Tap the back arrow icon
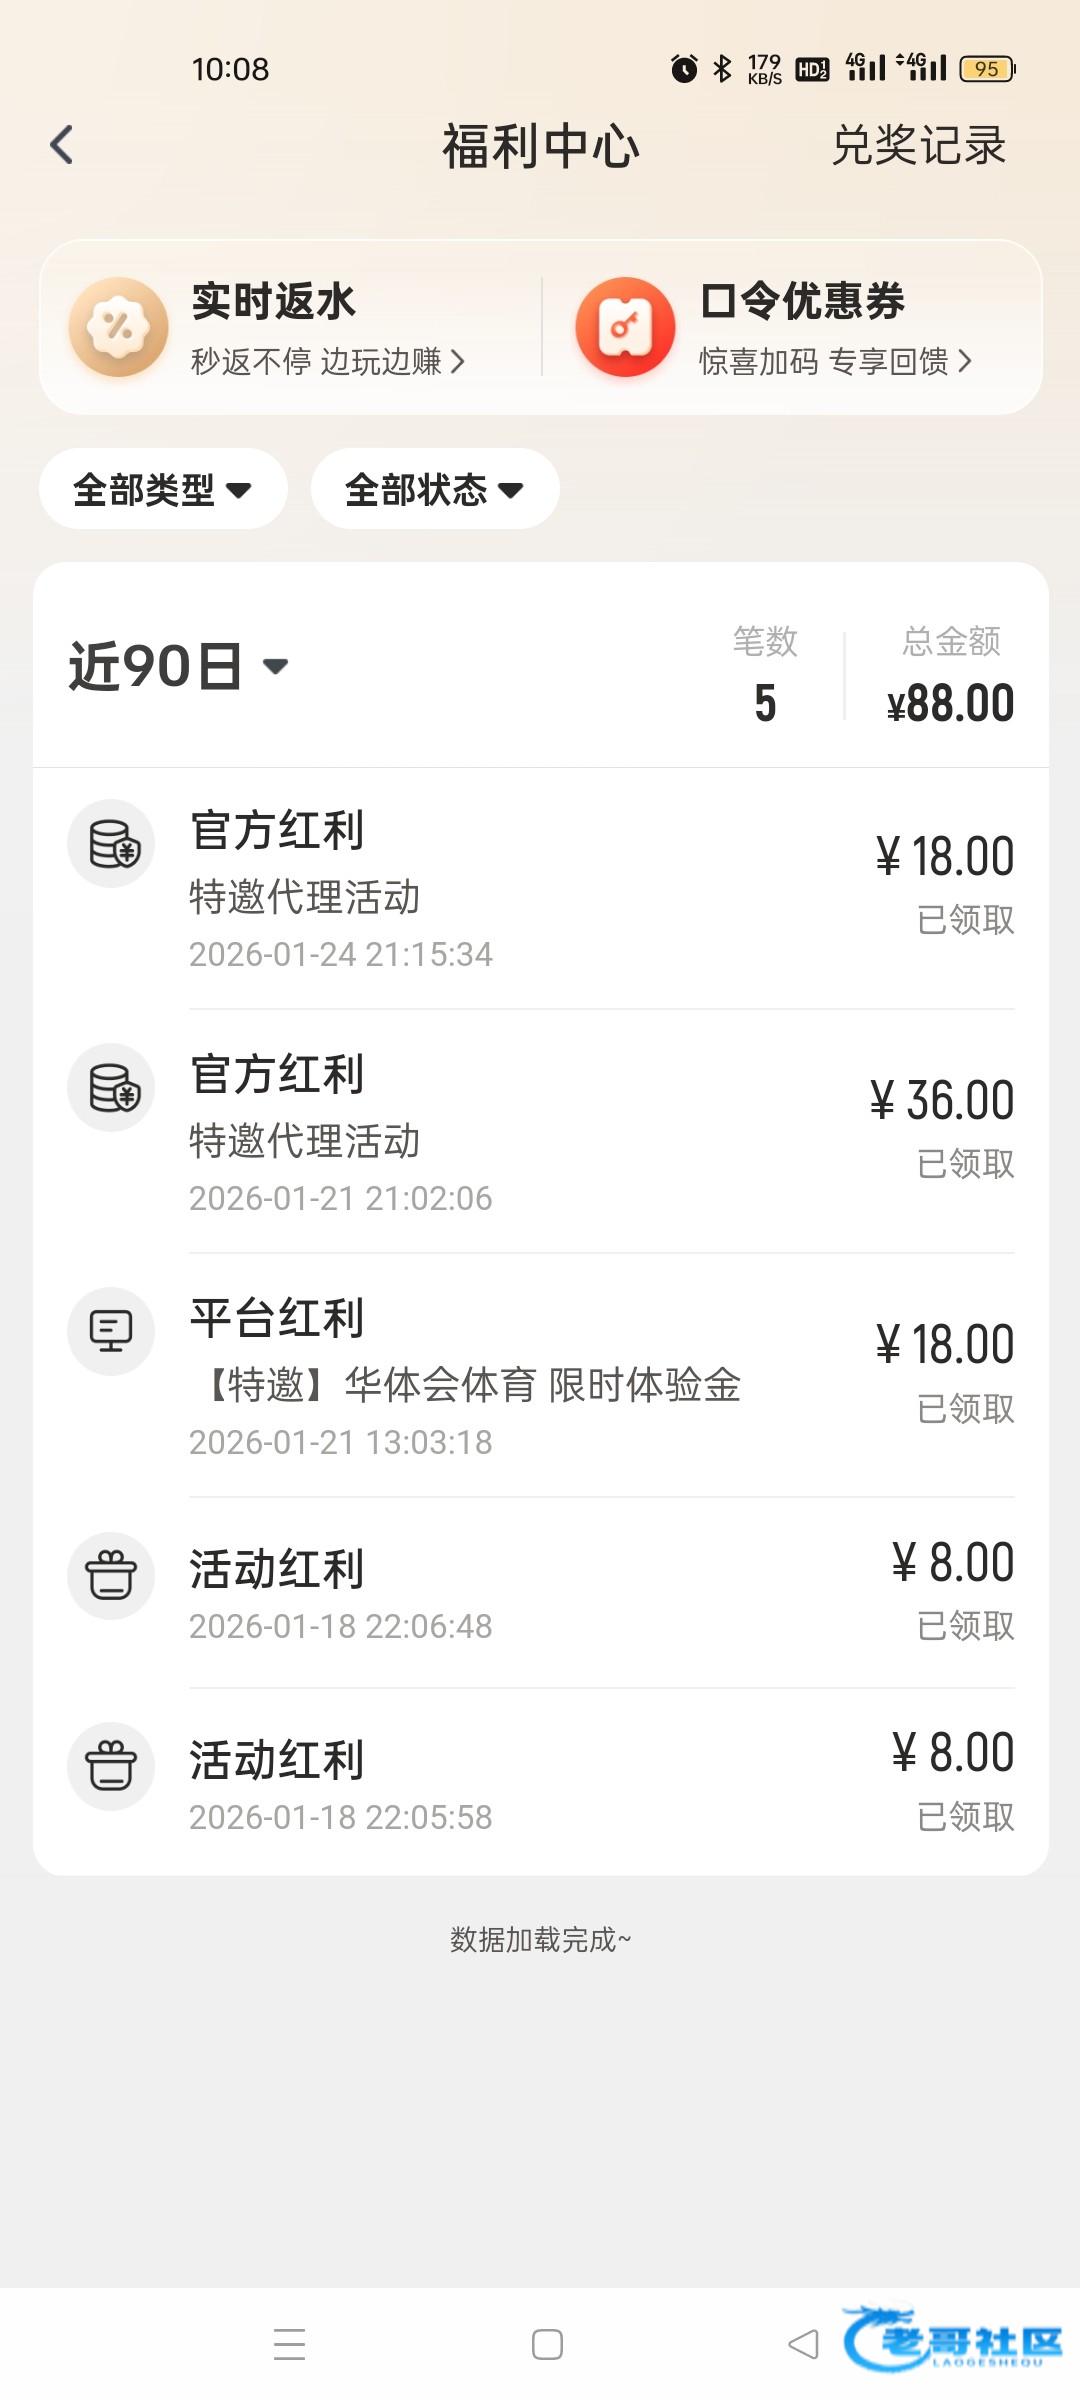Screen dimensions: 1080x2400 [62, 145]
